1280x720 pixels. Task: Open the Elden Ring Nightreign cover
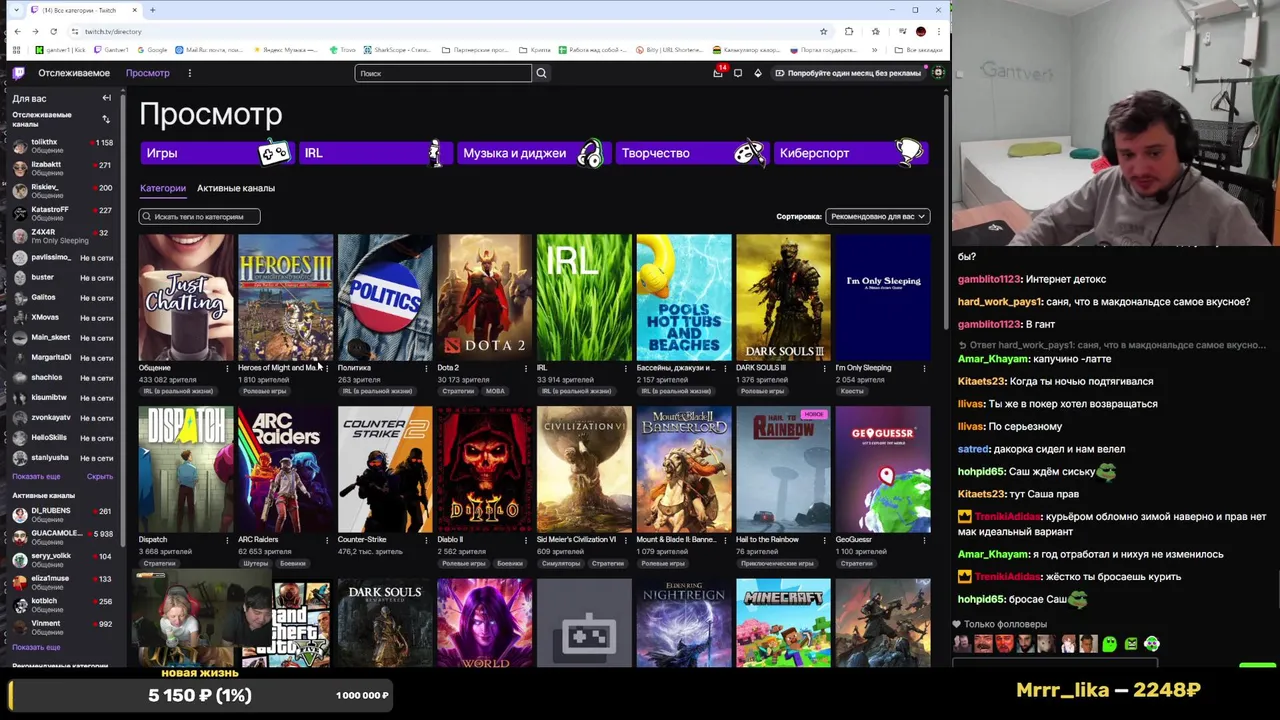(684, 622)
